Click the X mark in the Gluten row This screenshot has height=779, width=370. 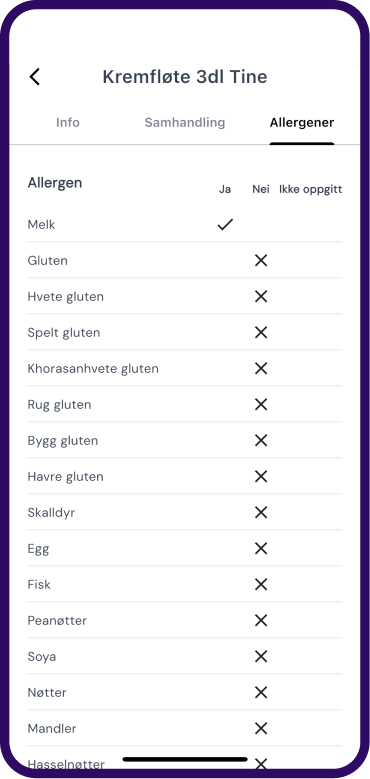click(261, 260)
